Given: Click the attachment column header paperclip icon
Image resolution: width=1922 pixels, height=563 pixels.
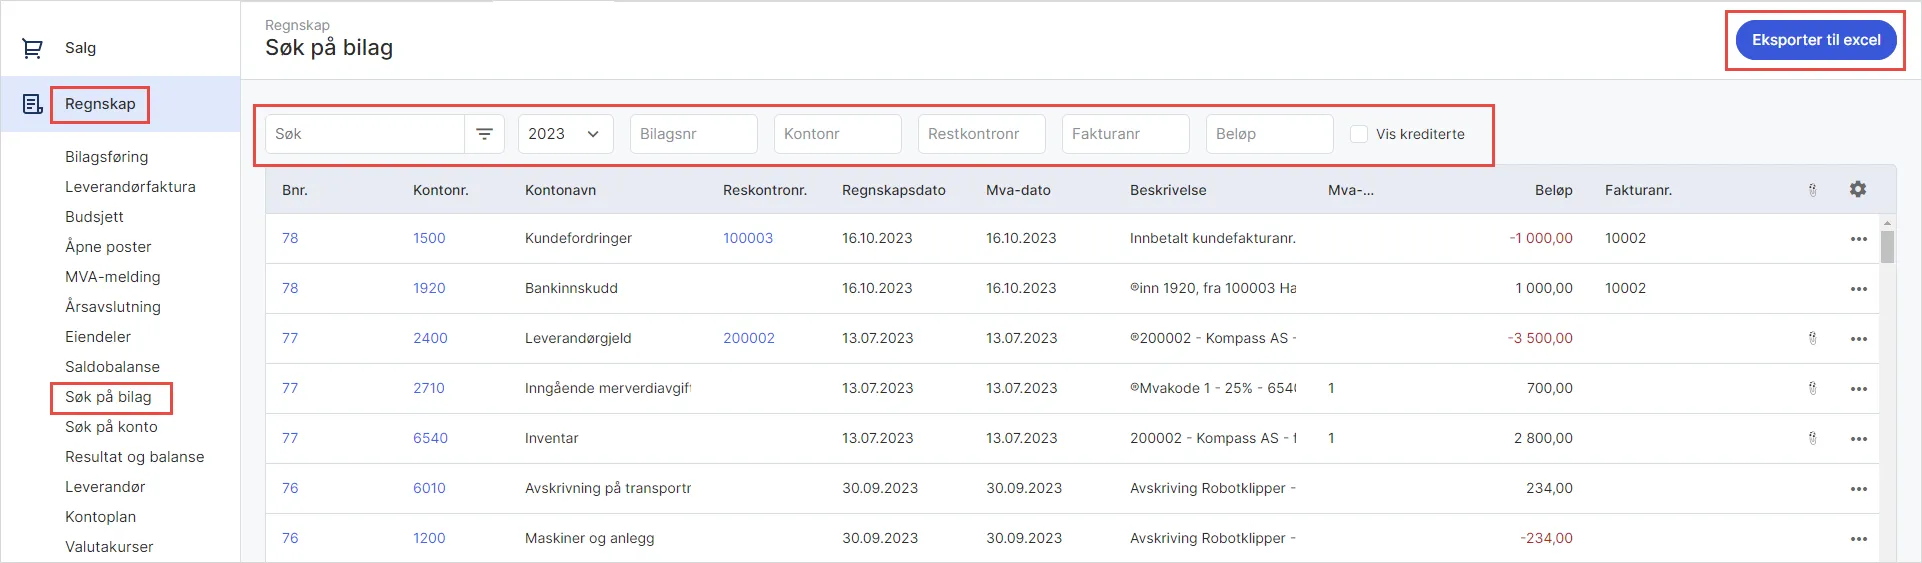Looking at the screenshot, I should 1812,190.
